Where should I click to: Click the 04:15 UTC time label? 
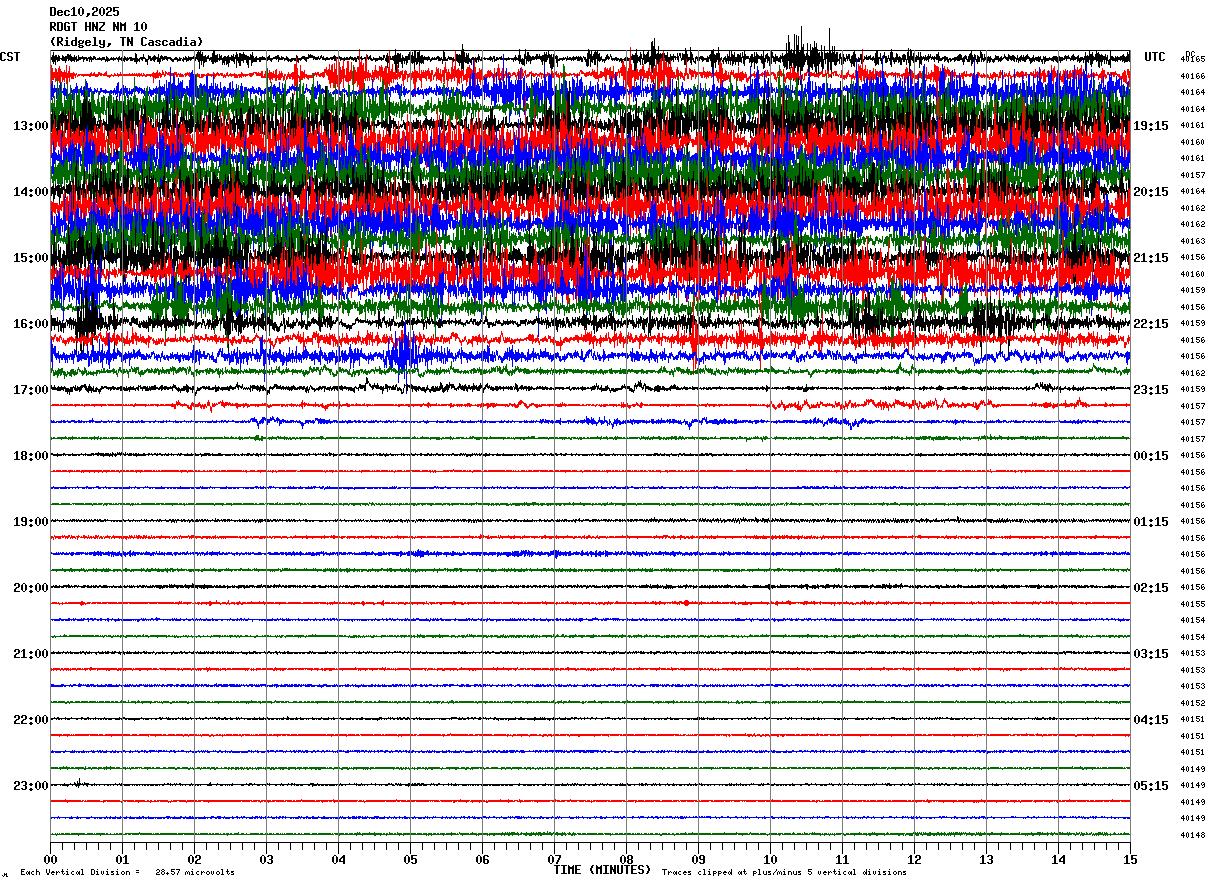click(1151, 720)
